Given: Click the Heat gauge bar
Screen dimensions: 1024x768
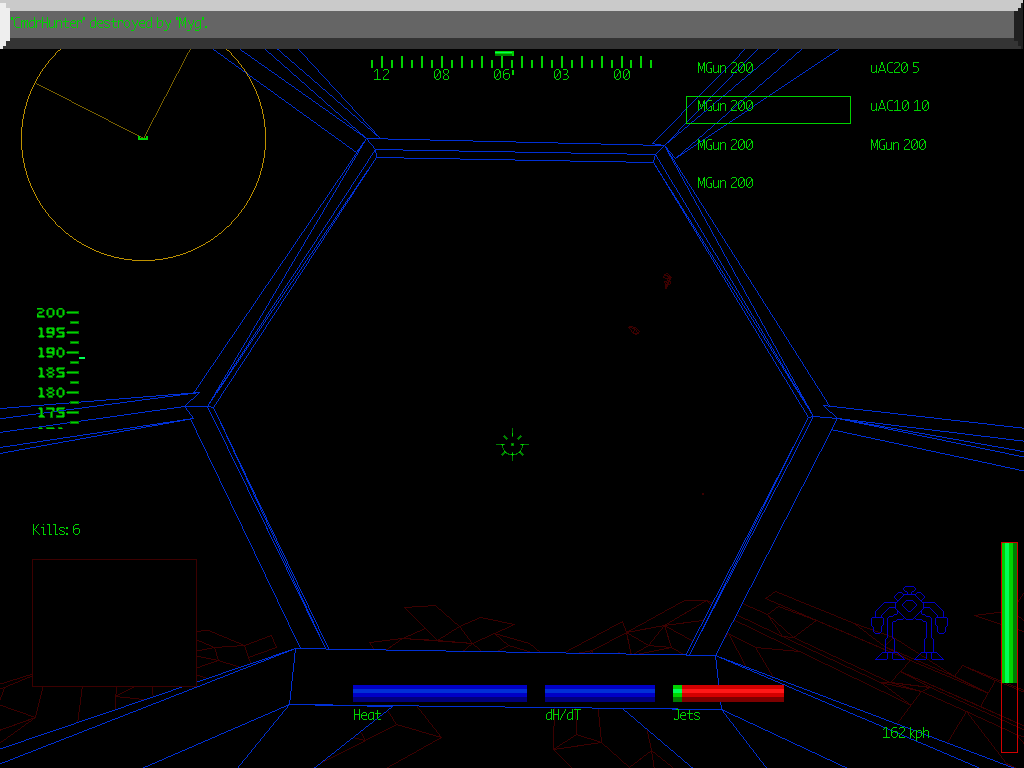Looking at the screenshot, I should point(440,691).
